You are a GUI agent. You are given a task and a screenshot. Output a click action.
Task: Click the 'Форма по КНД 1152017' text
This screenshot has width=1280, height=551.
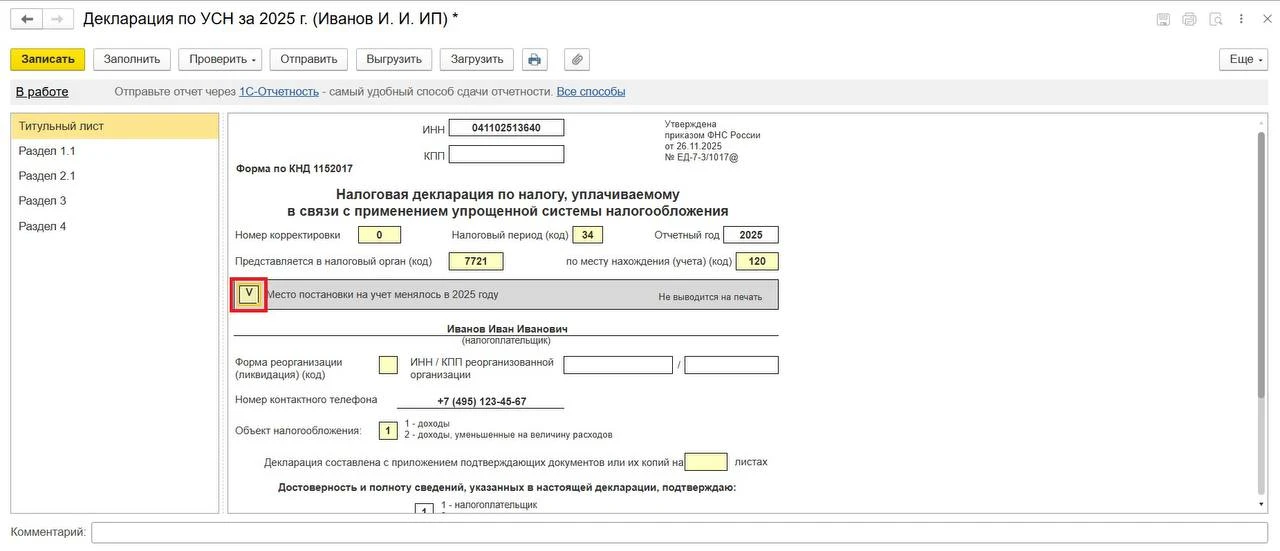294,169
